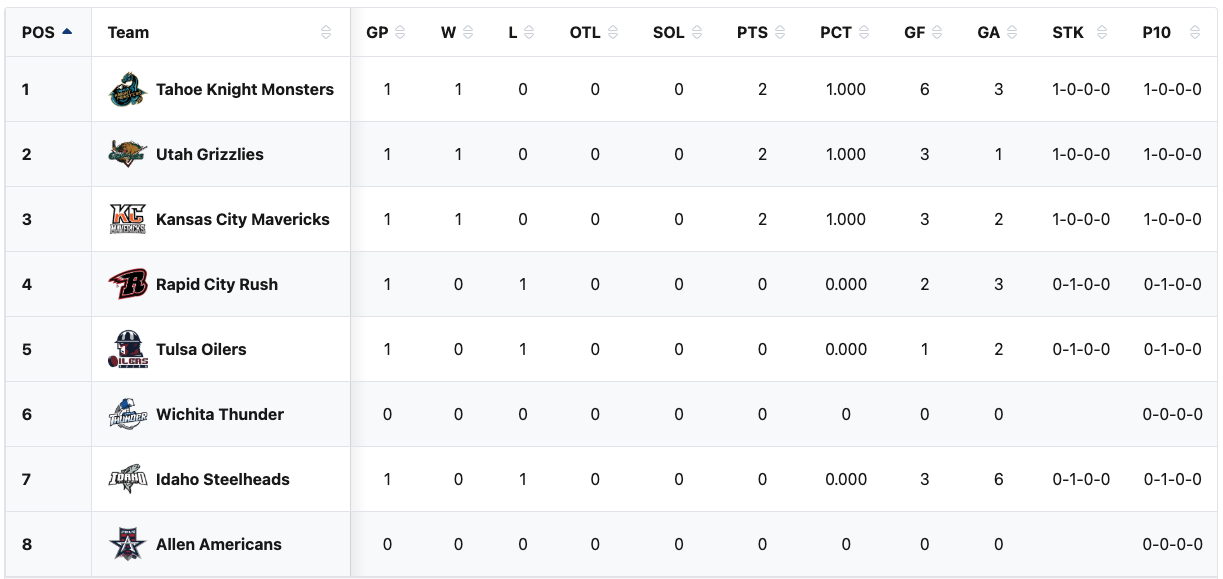Click the Tahoe Knight Monsters team logo
1223x579 pixels.
coord(128,90)
